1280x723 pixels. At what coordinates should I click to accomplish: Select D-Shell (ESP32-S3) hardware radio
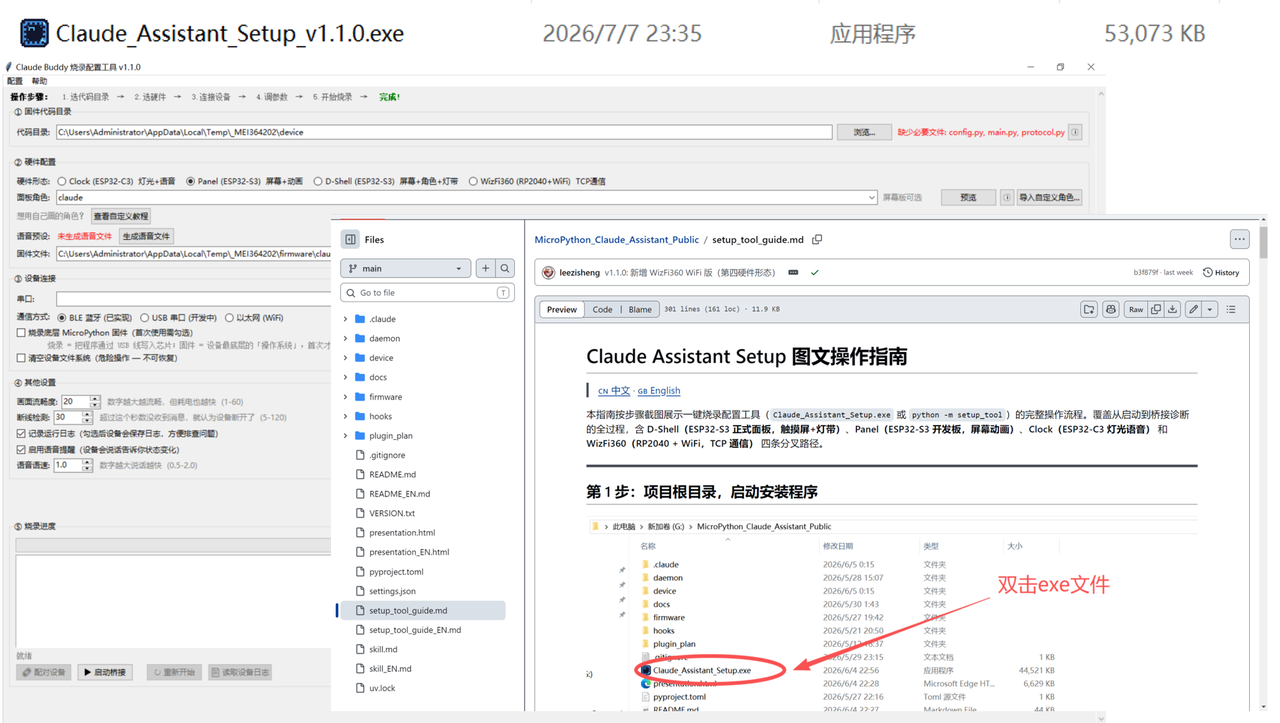[x=318, y=182]
